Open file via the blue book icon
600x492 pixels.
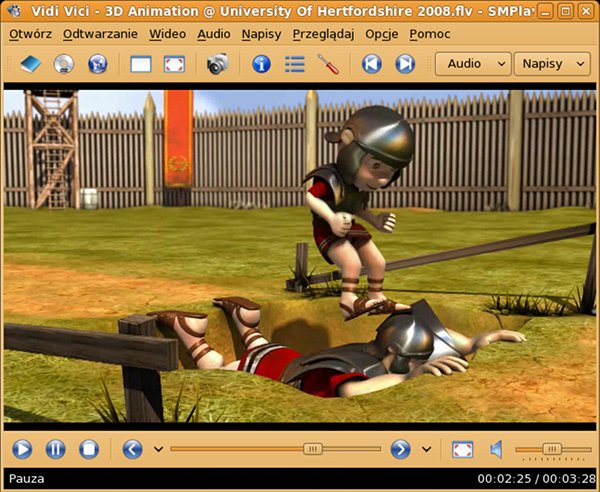[31, 64]
